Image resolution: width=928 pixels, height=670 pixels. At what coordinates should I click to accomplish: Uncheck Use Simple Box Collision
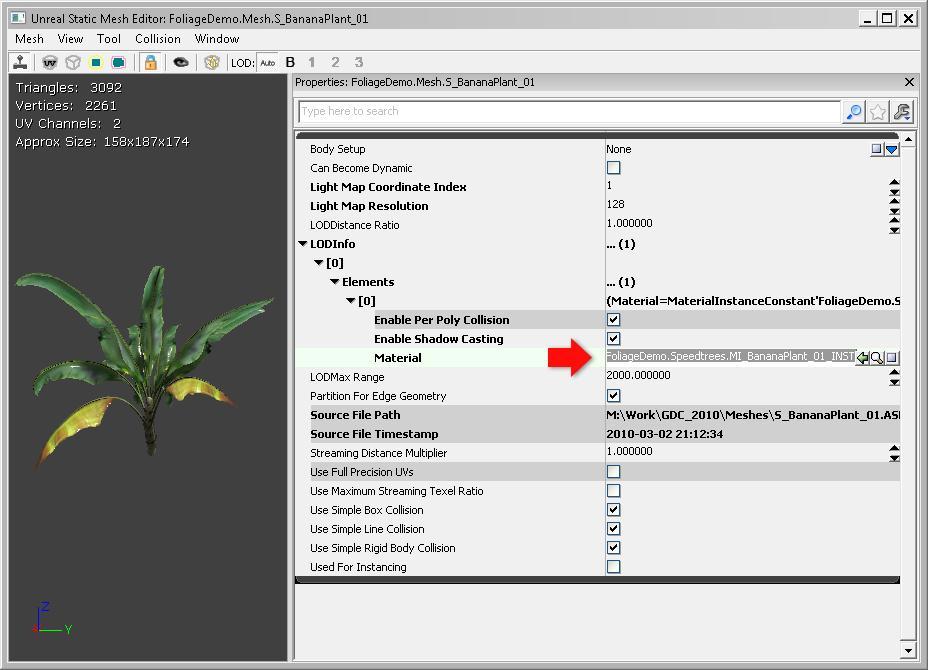614,510
